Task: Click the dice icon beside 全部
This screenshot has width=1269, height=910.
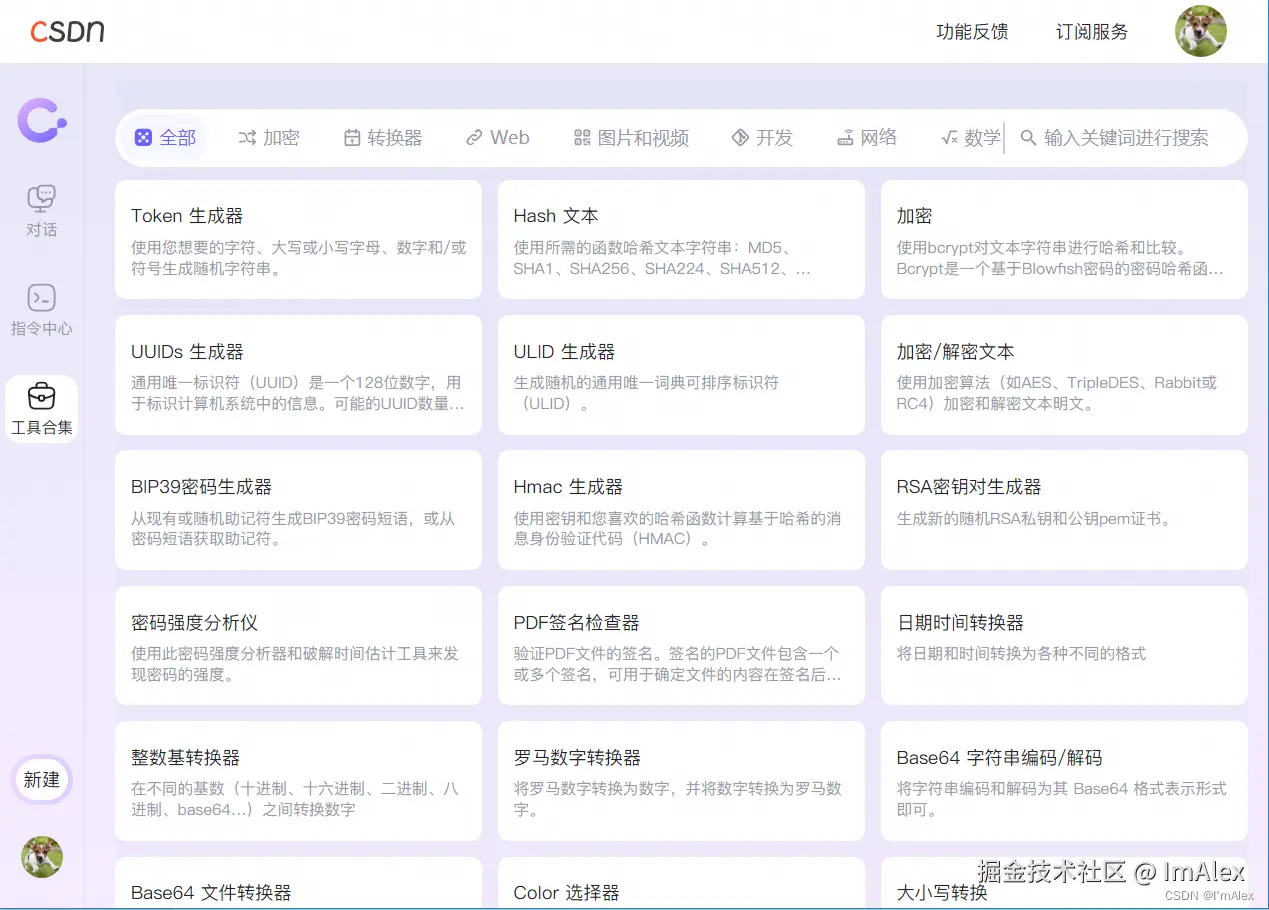Action: pyautogui.click(x=143, y=138)
